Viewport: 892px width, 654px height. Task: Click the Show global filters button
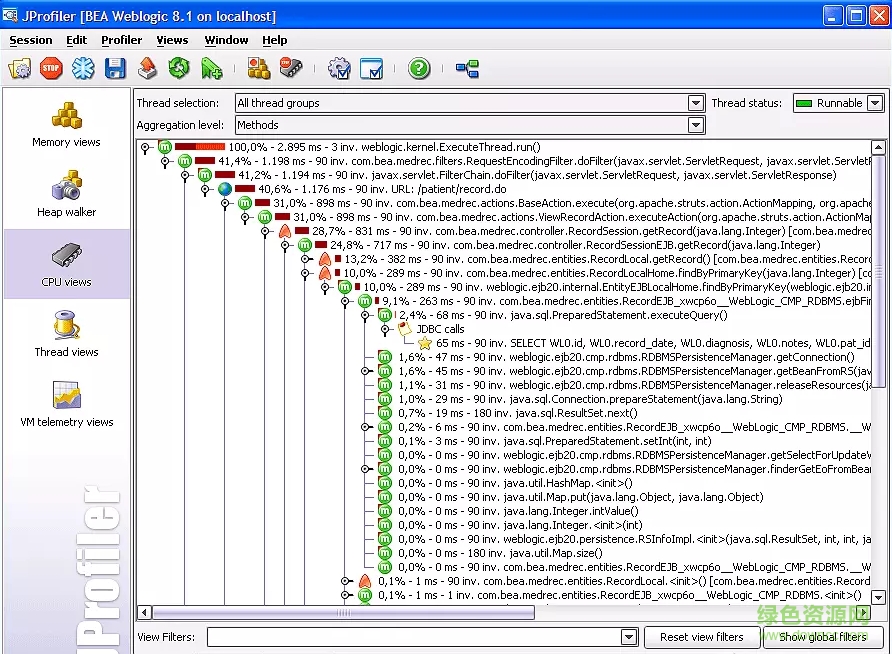point(822,637)
